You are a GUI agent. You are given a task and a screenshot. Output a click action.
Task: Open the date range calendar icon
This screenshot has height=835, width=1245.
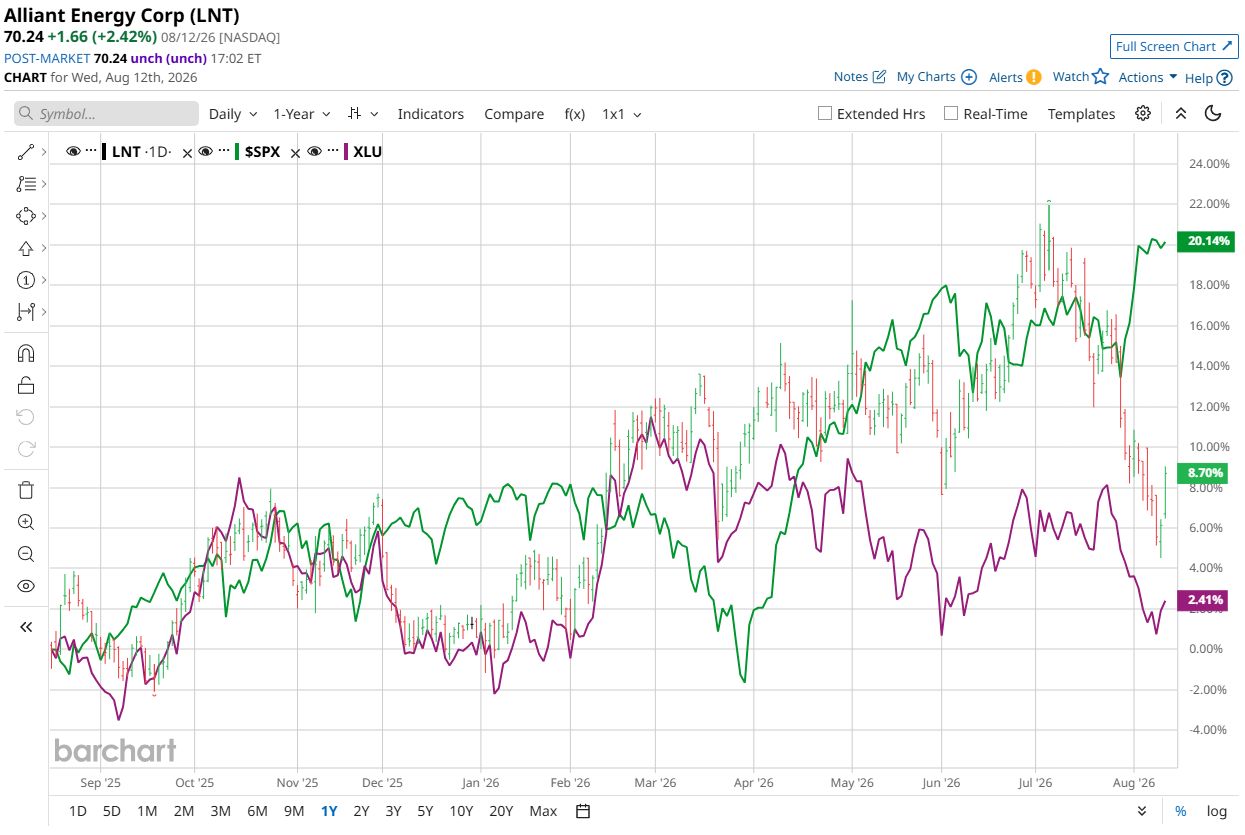pos(584,811)
